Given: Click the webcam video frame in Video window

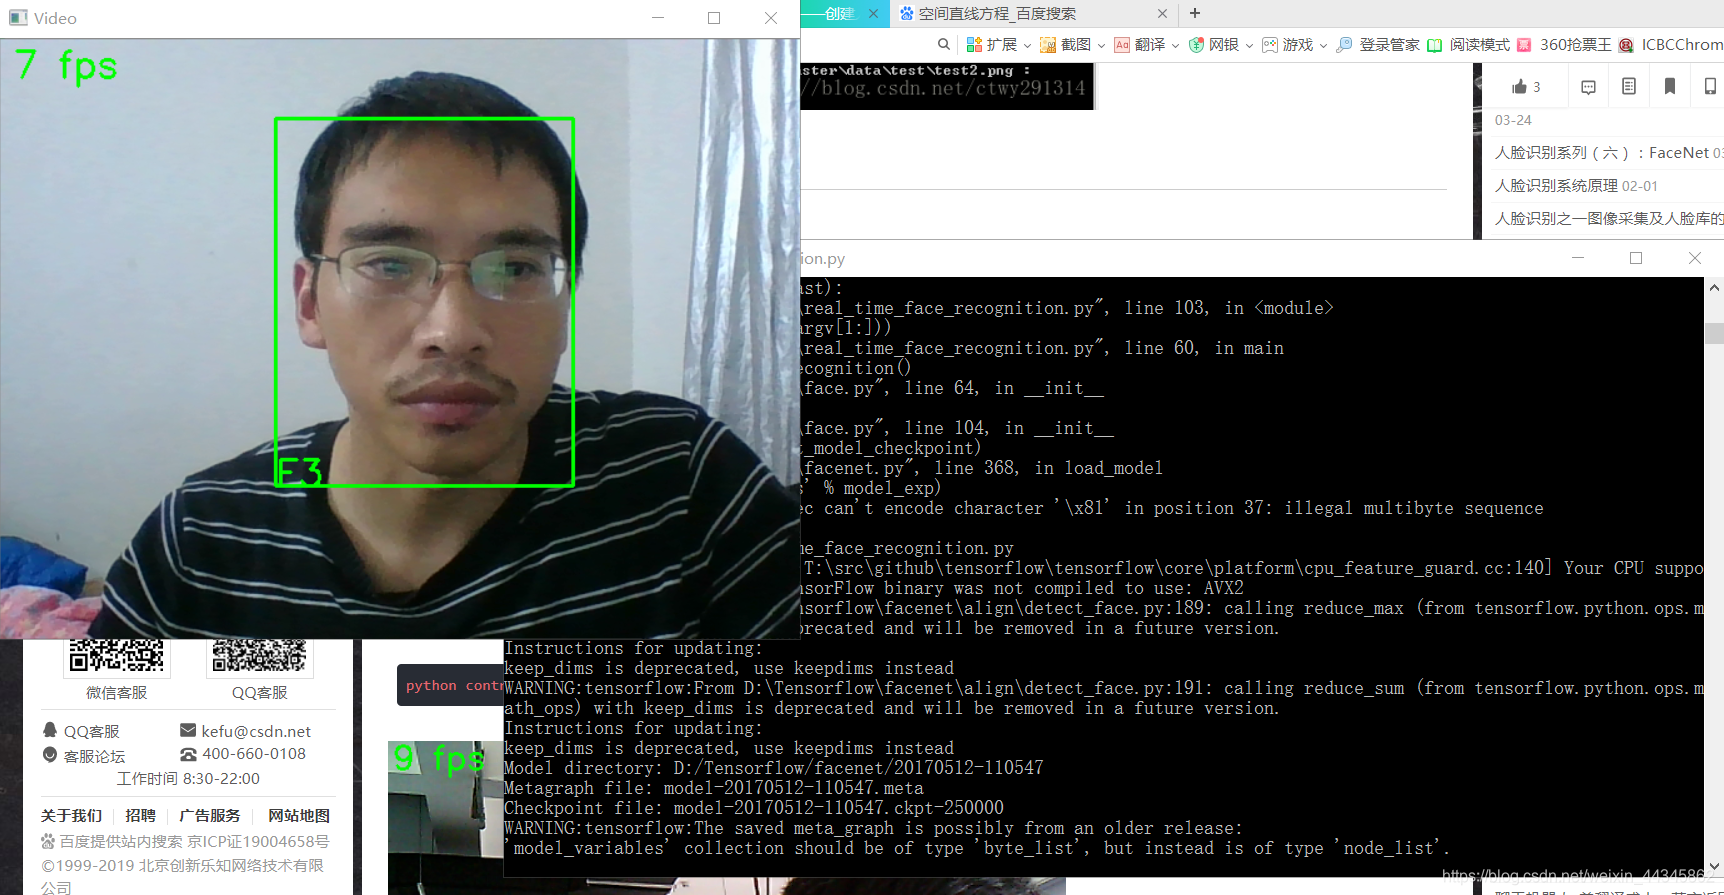Looking at the screenshot, I should [400, 338].
